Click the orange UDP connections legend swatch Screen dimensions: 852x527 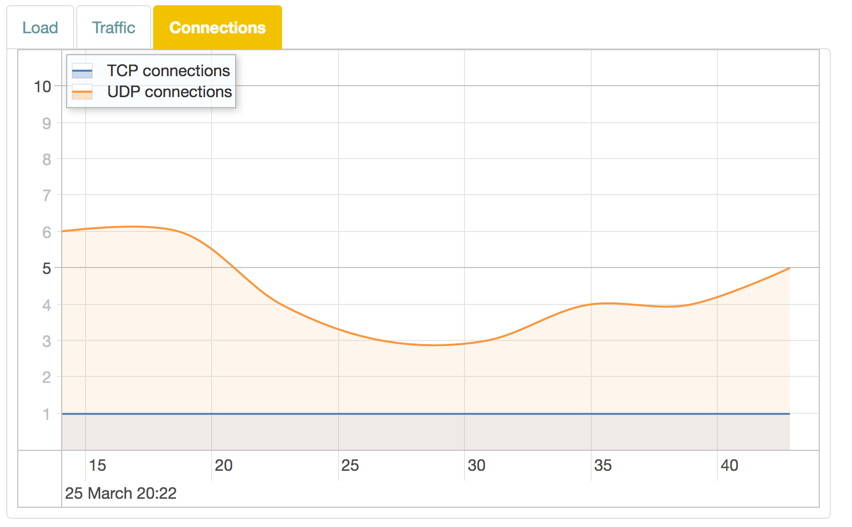click(x=82, y=93)
